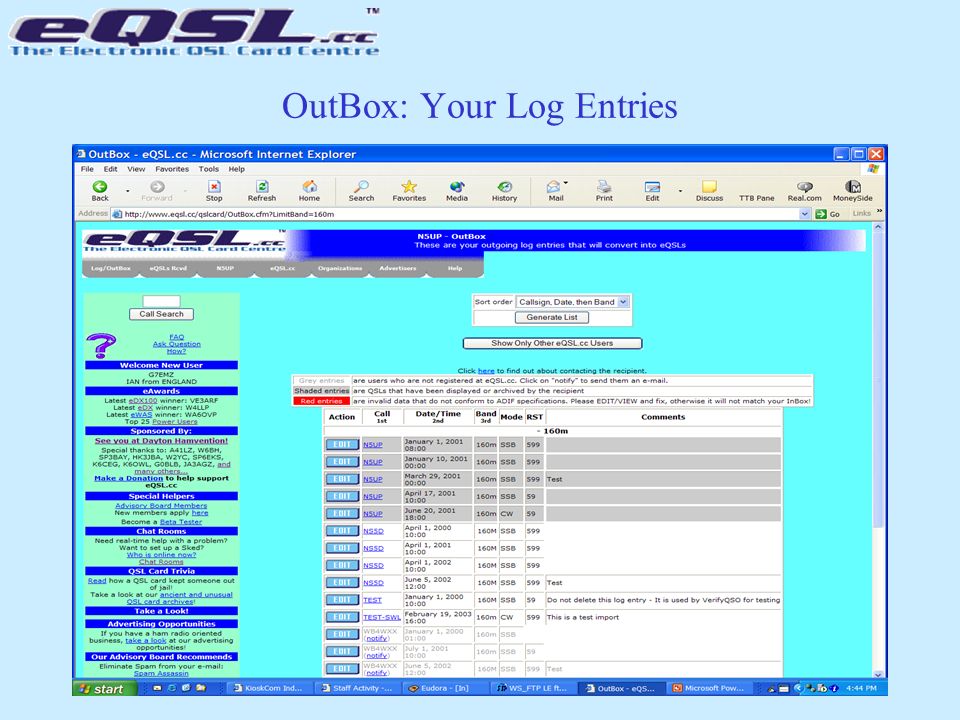Image resolution: width=960 pixels, height=720 pixels.
Task: Click the Generate List button
Action: 552,317
